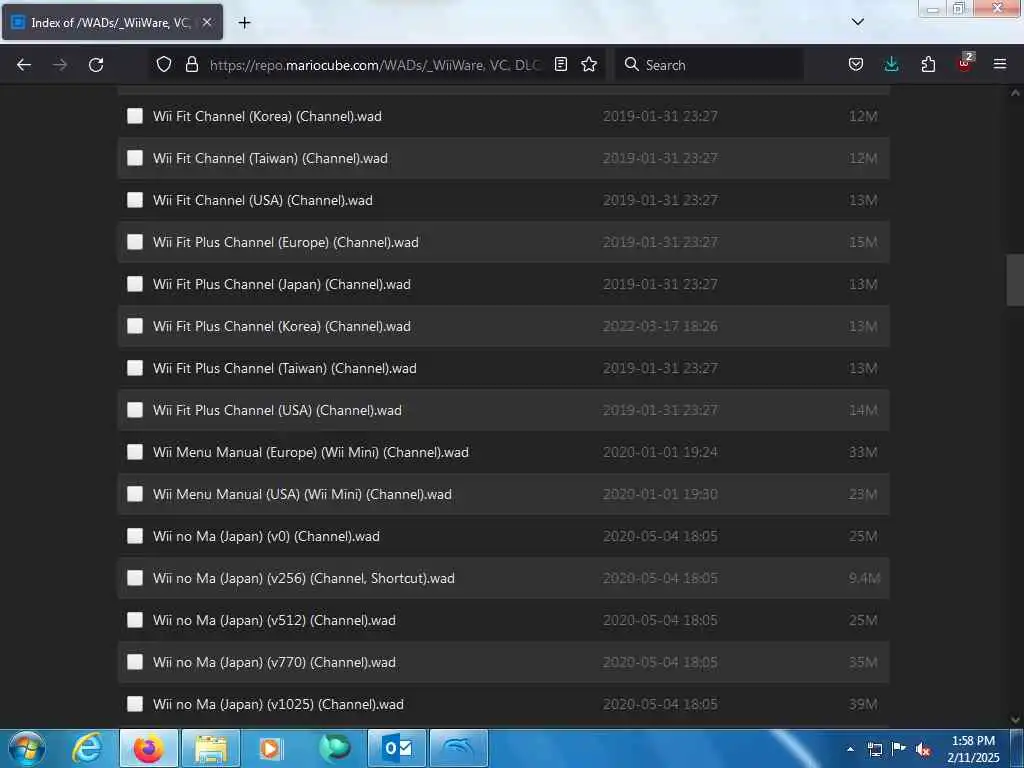Select Index of /WADs tab
This screenshot has width=1024, height=768.
(x=112, y=22)
